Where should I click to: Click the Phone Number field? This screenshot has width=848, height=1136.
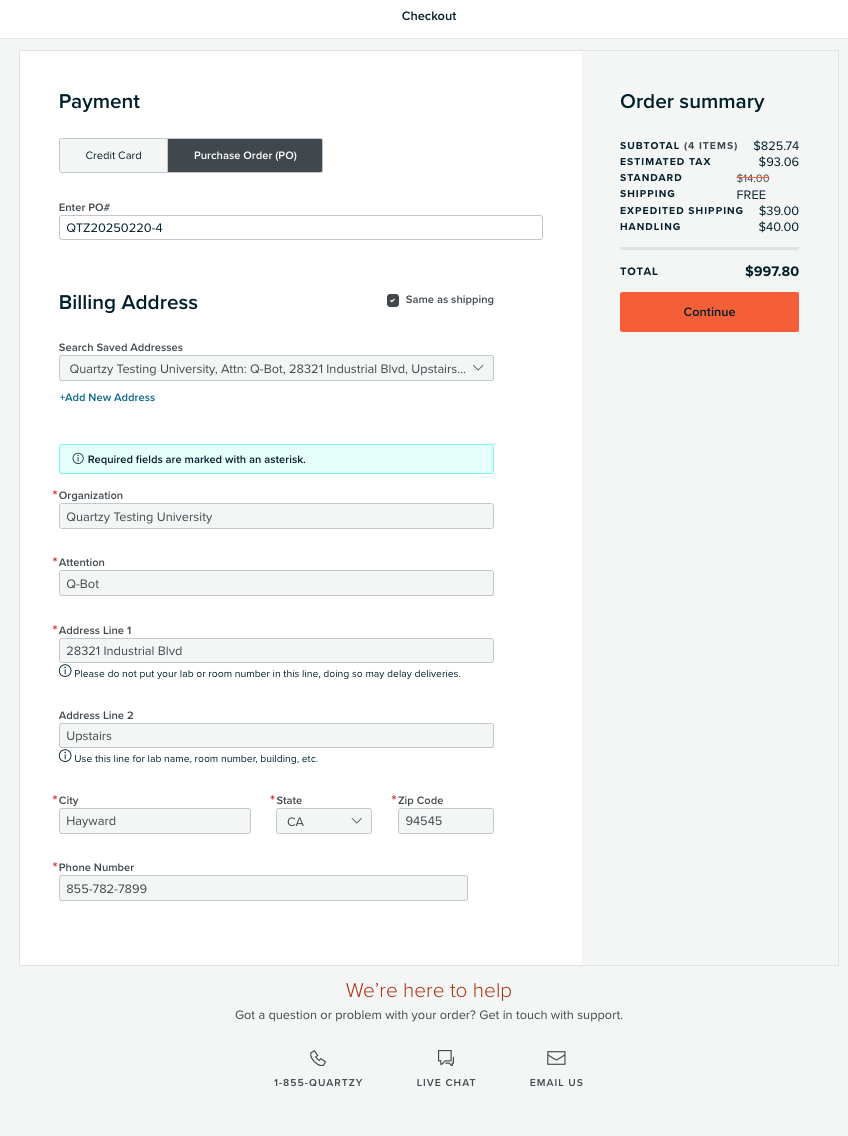tap(263, 888)
